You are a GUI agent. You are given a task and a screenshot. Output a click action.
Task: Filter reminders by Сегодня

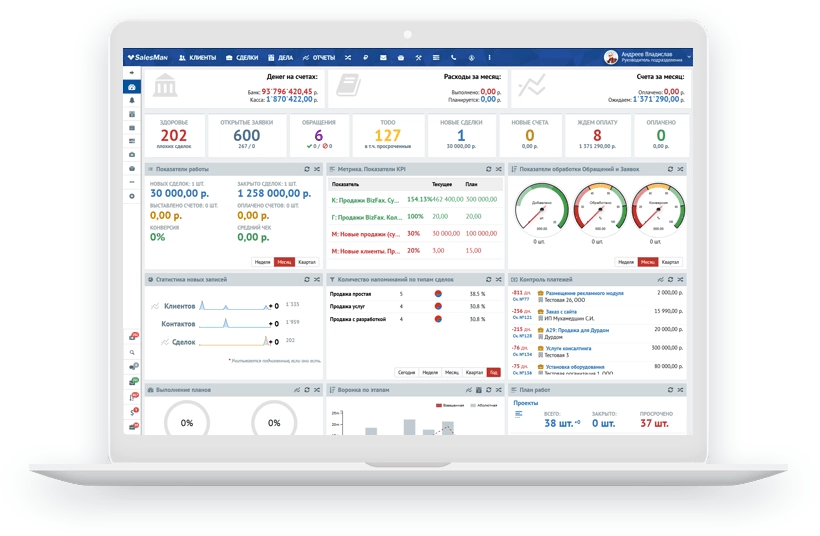[x=406, y=372]
